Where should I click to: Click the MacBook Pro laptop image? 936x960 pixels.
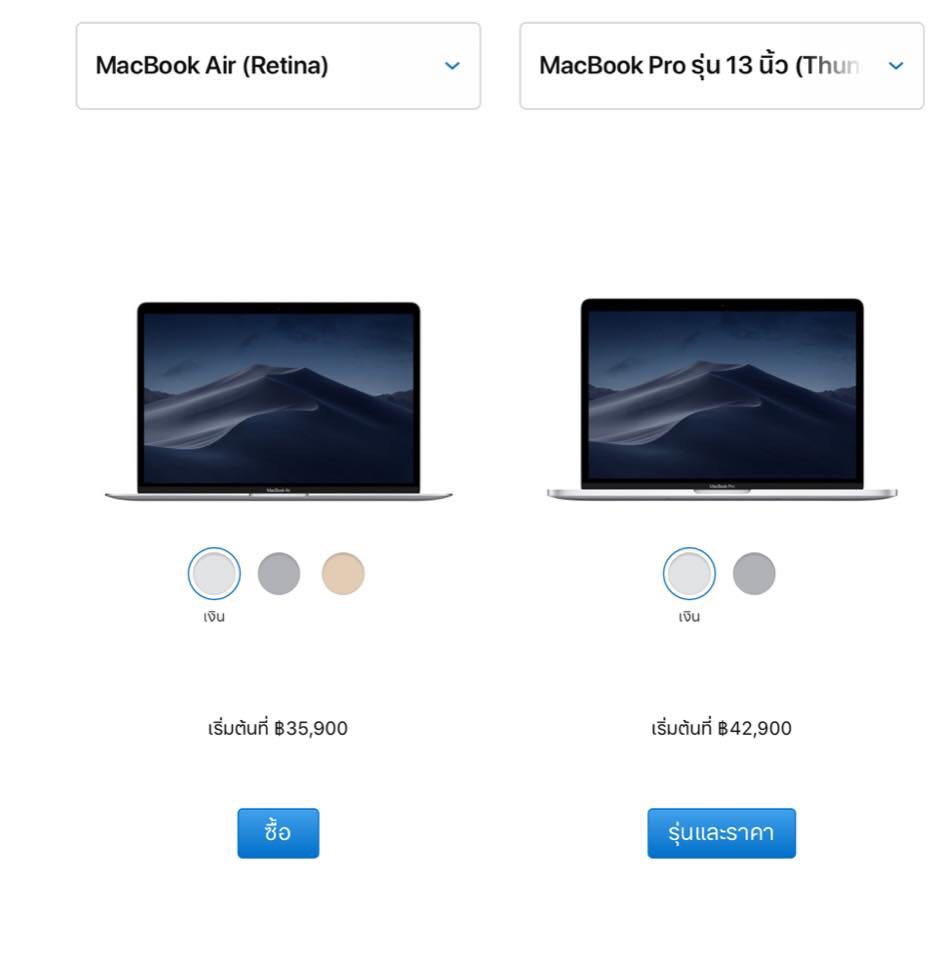[x=722, y=400]
